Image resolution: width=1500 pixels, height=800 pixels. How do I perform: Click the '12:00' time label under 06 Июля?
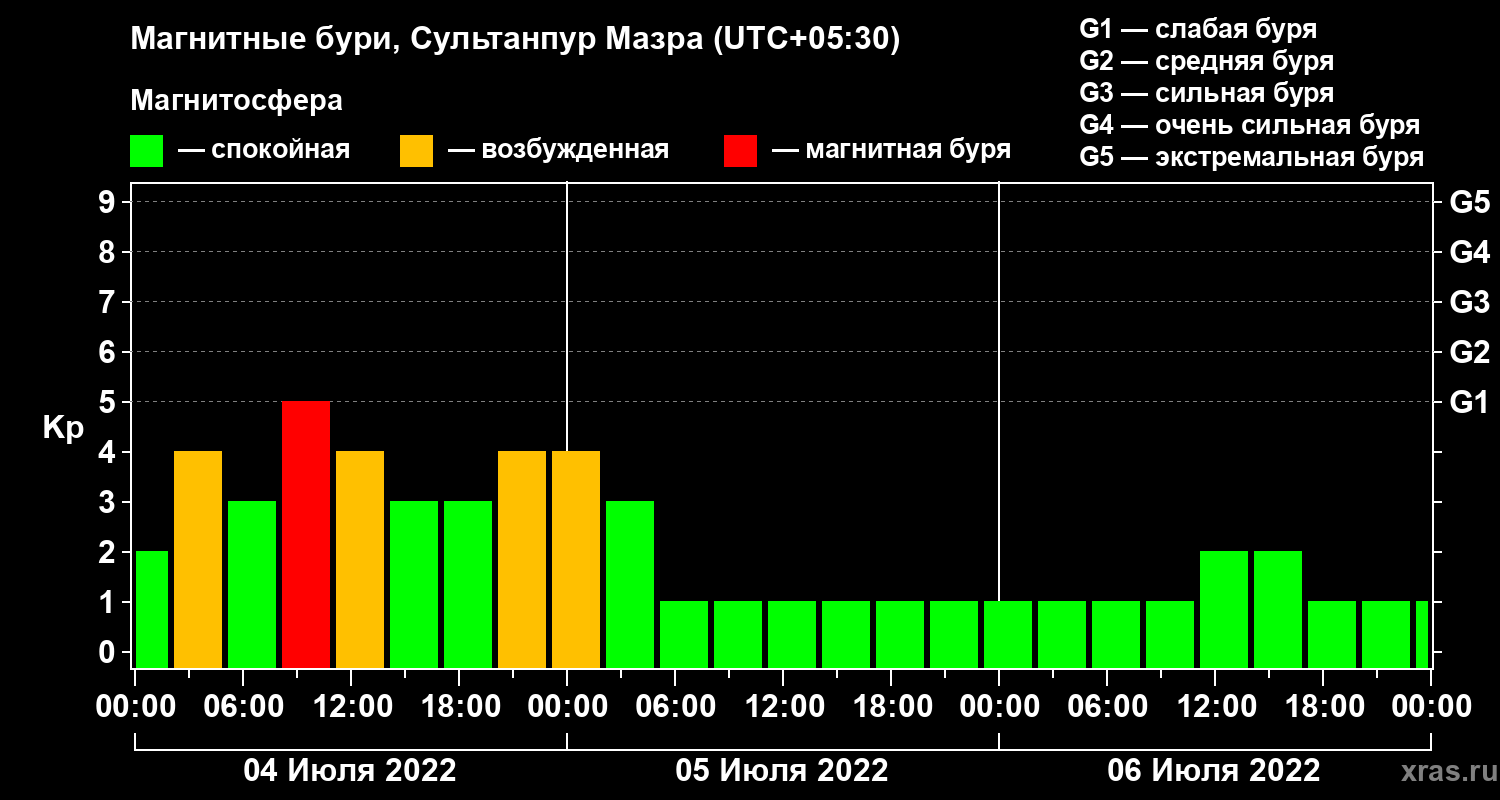click(x=1215, y=707)
